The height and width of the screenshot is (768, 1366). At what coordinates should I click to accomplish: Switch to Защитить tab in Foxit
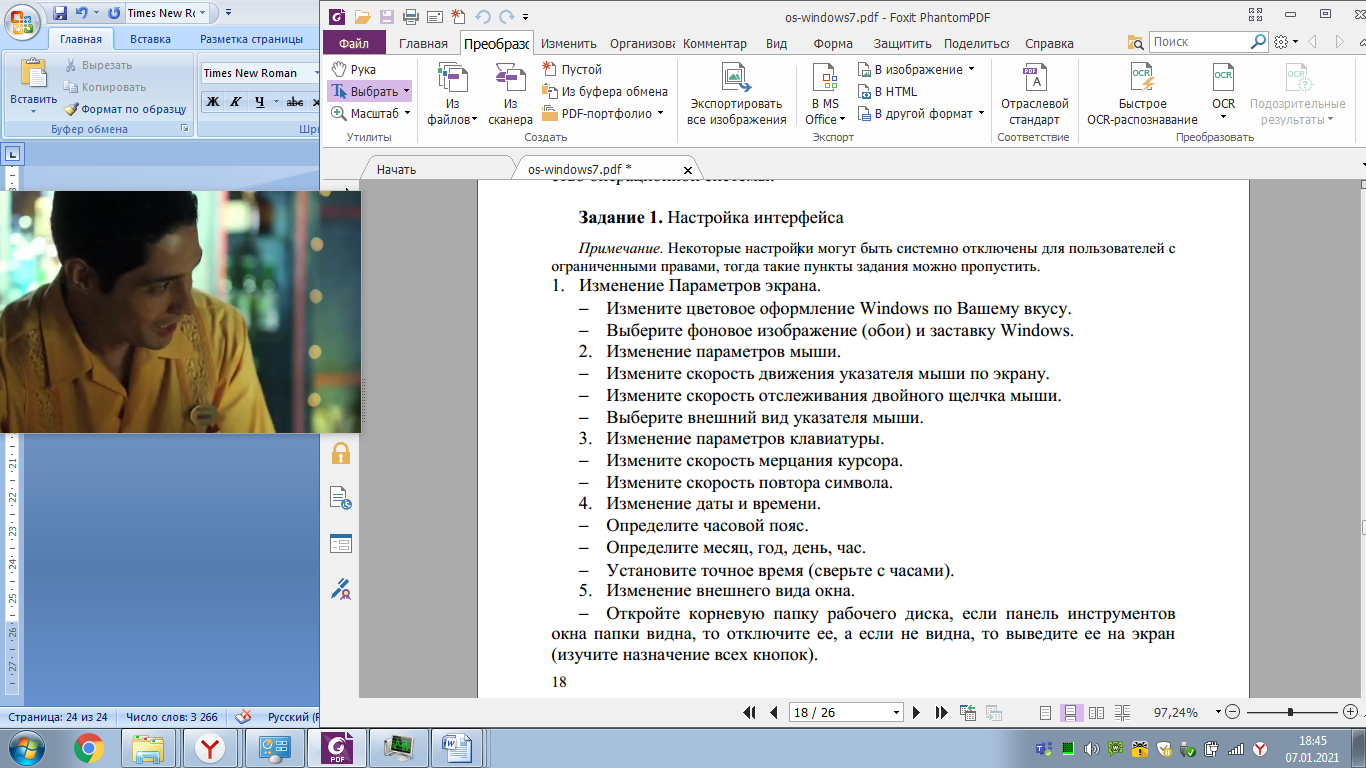902,43
